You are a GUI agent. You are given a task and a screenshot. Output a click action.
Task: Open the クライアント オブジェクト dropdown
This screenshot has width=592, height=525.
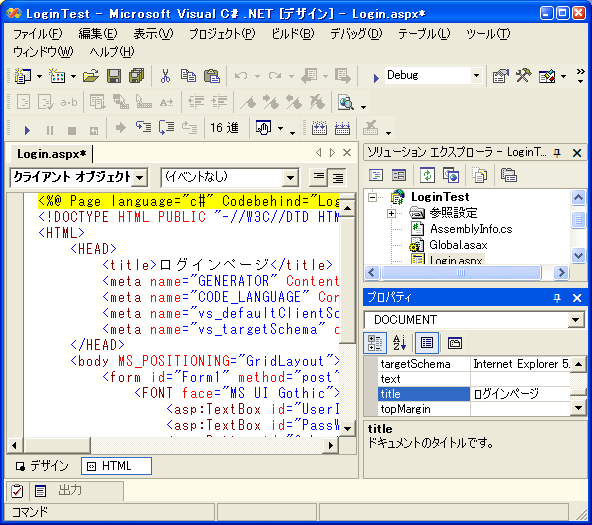[140, 177]
